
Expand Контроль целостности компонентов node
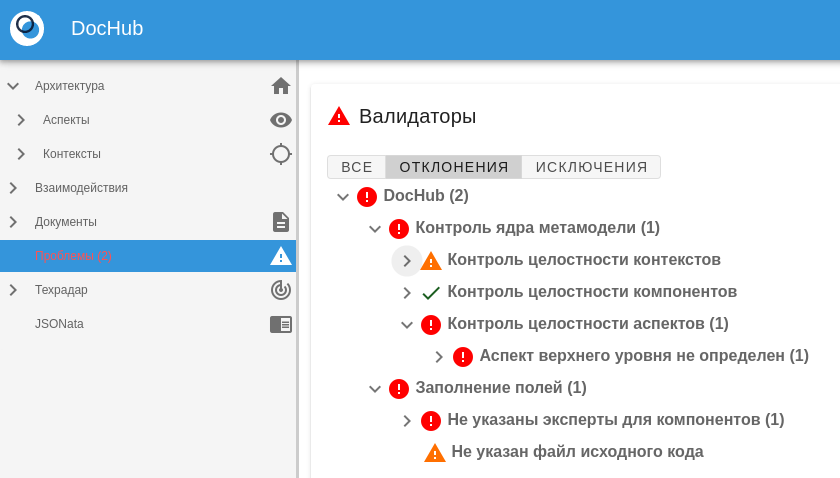(407, 293)
